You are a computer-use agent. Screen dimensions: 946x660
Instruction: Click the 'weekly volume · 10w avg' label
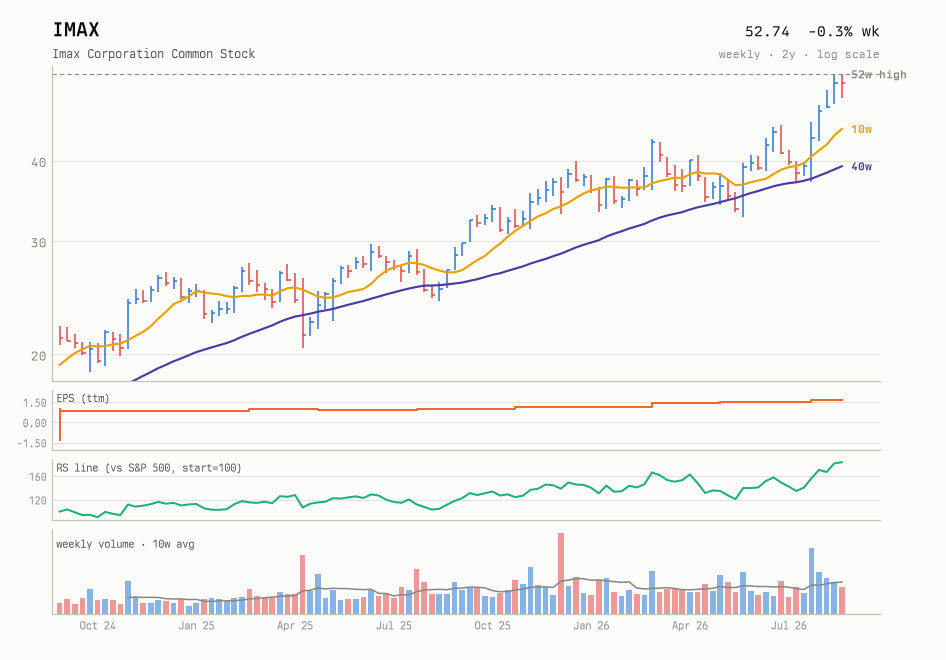click(x=125, y=544)
